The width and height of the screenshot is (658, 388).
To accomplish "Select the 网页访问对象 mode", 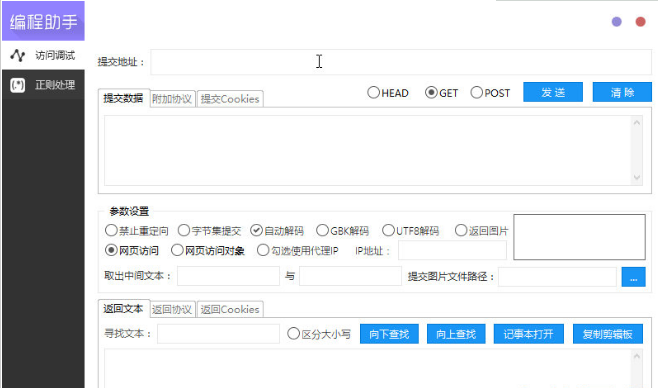I will (208, 250).
